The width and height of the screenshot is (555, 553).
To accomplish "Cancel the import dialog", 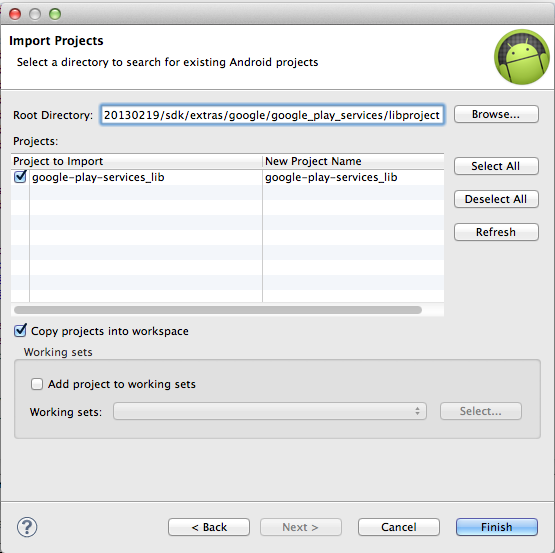I will [399, 527].
